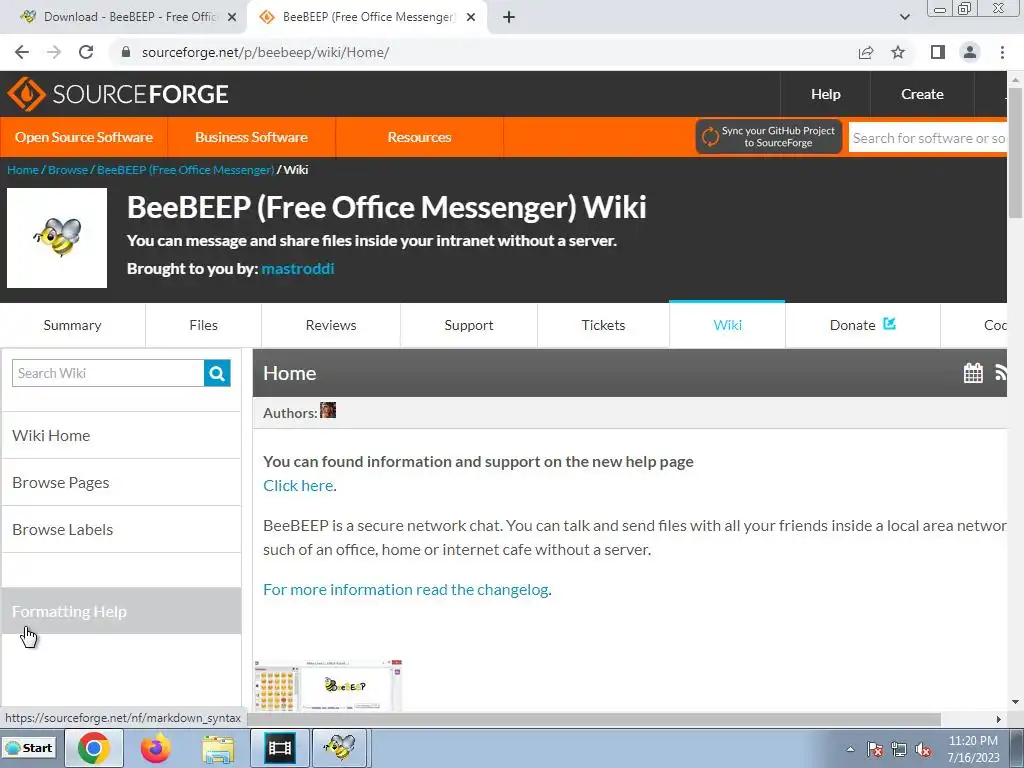Focus the Search Wiki field
Viewport: 1024px width, 768px height.
point(108,373)
